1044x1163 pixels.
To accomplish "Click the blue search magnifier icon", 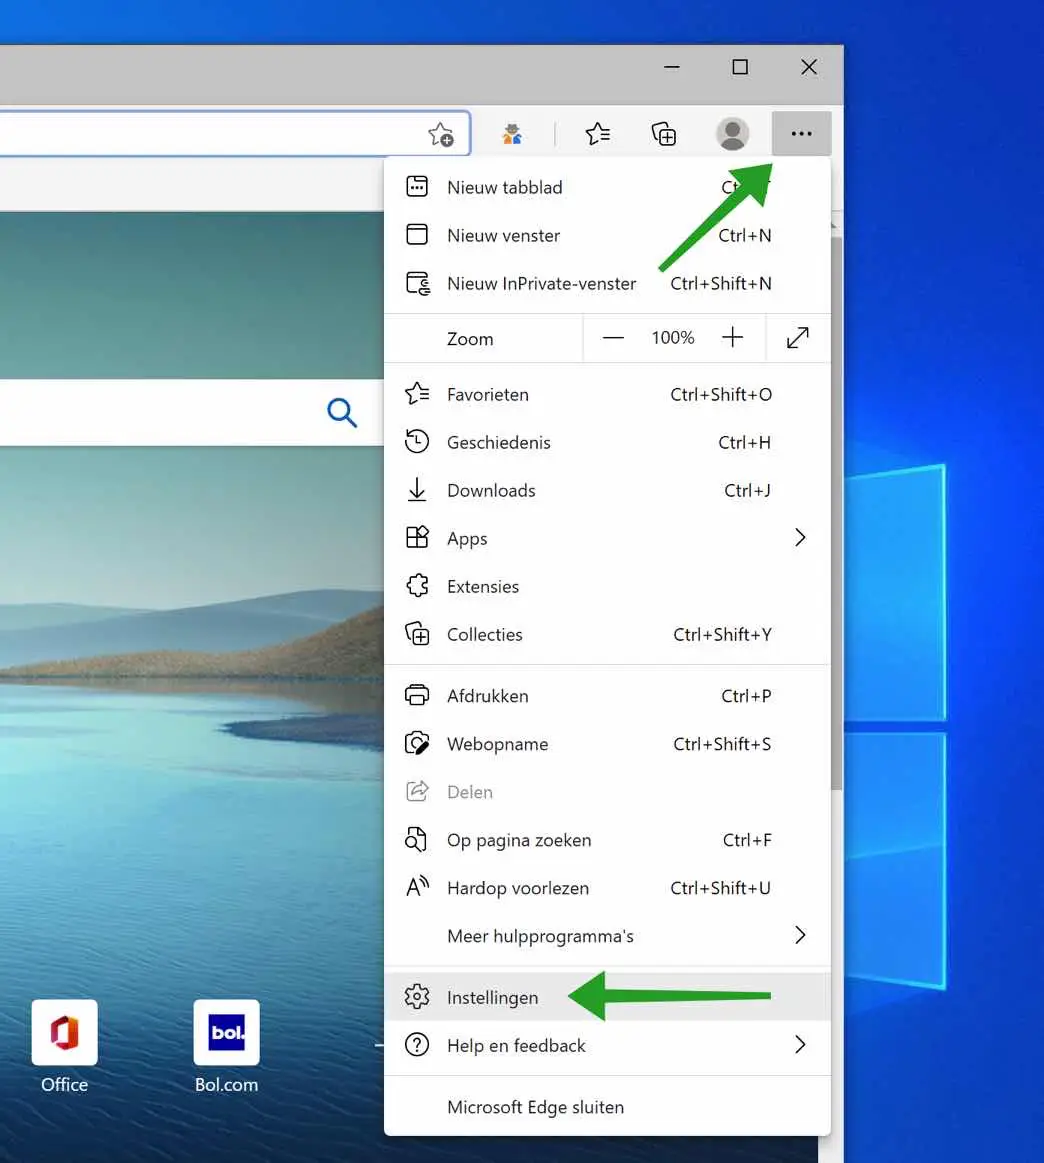I will tap(342, 412).
